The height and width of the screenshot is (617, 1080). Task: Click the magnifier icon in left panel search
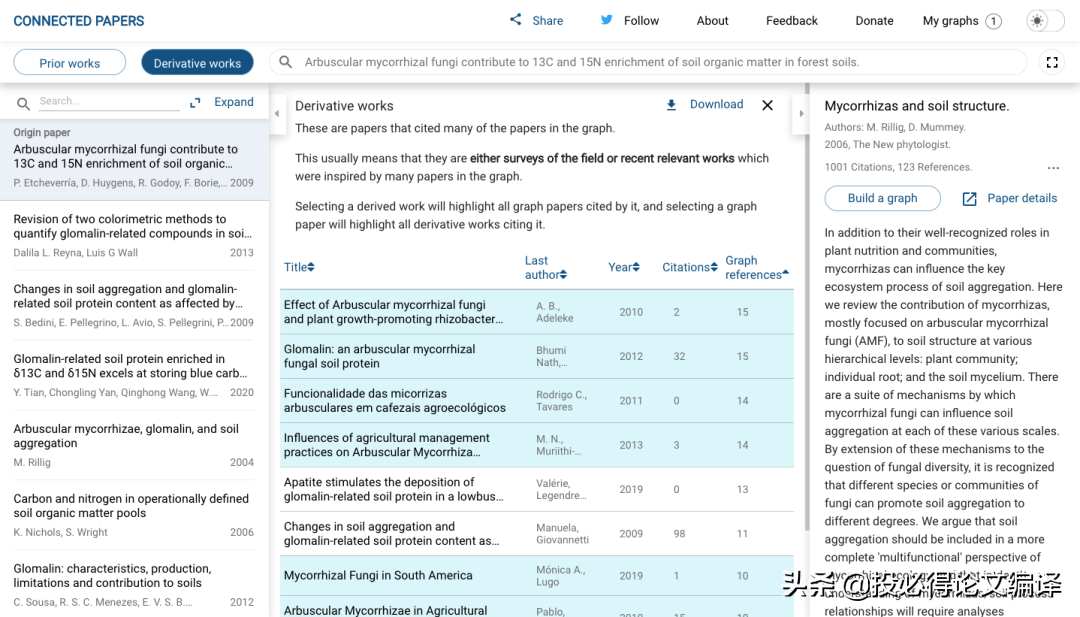pyautogui.click(x=23, y=103)
